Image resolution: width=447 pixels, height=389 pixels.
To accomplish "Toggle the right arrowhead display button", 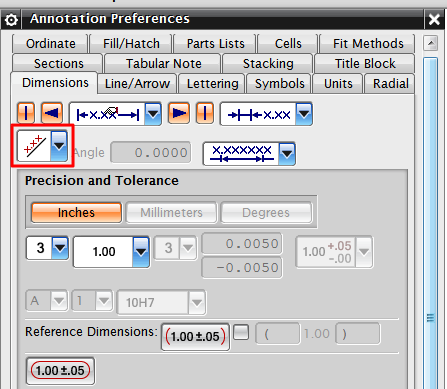I will [179, 113].
